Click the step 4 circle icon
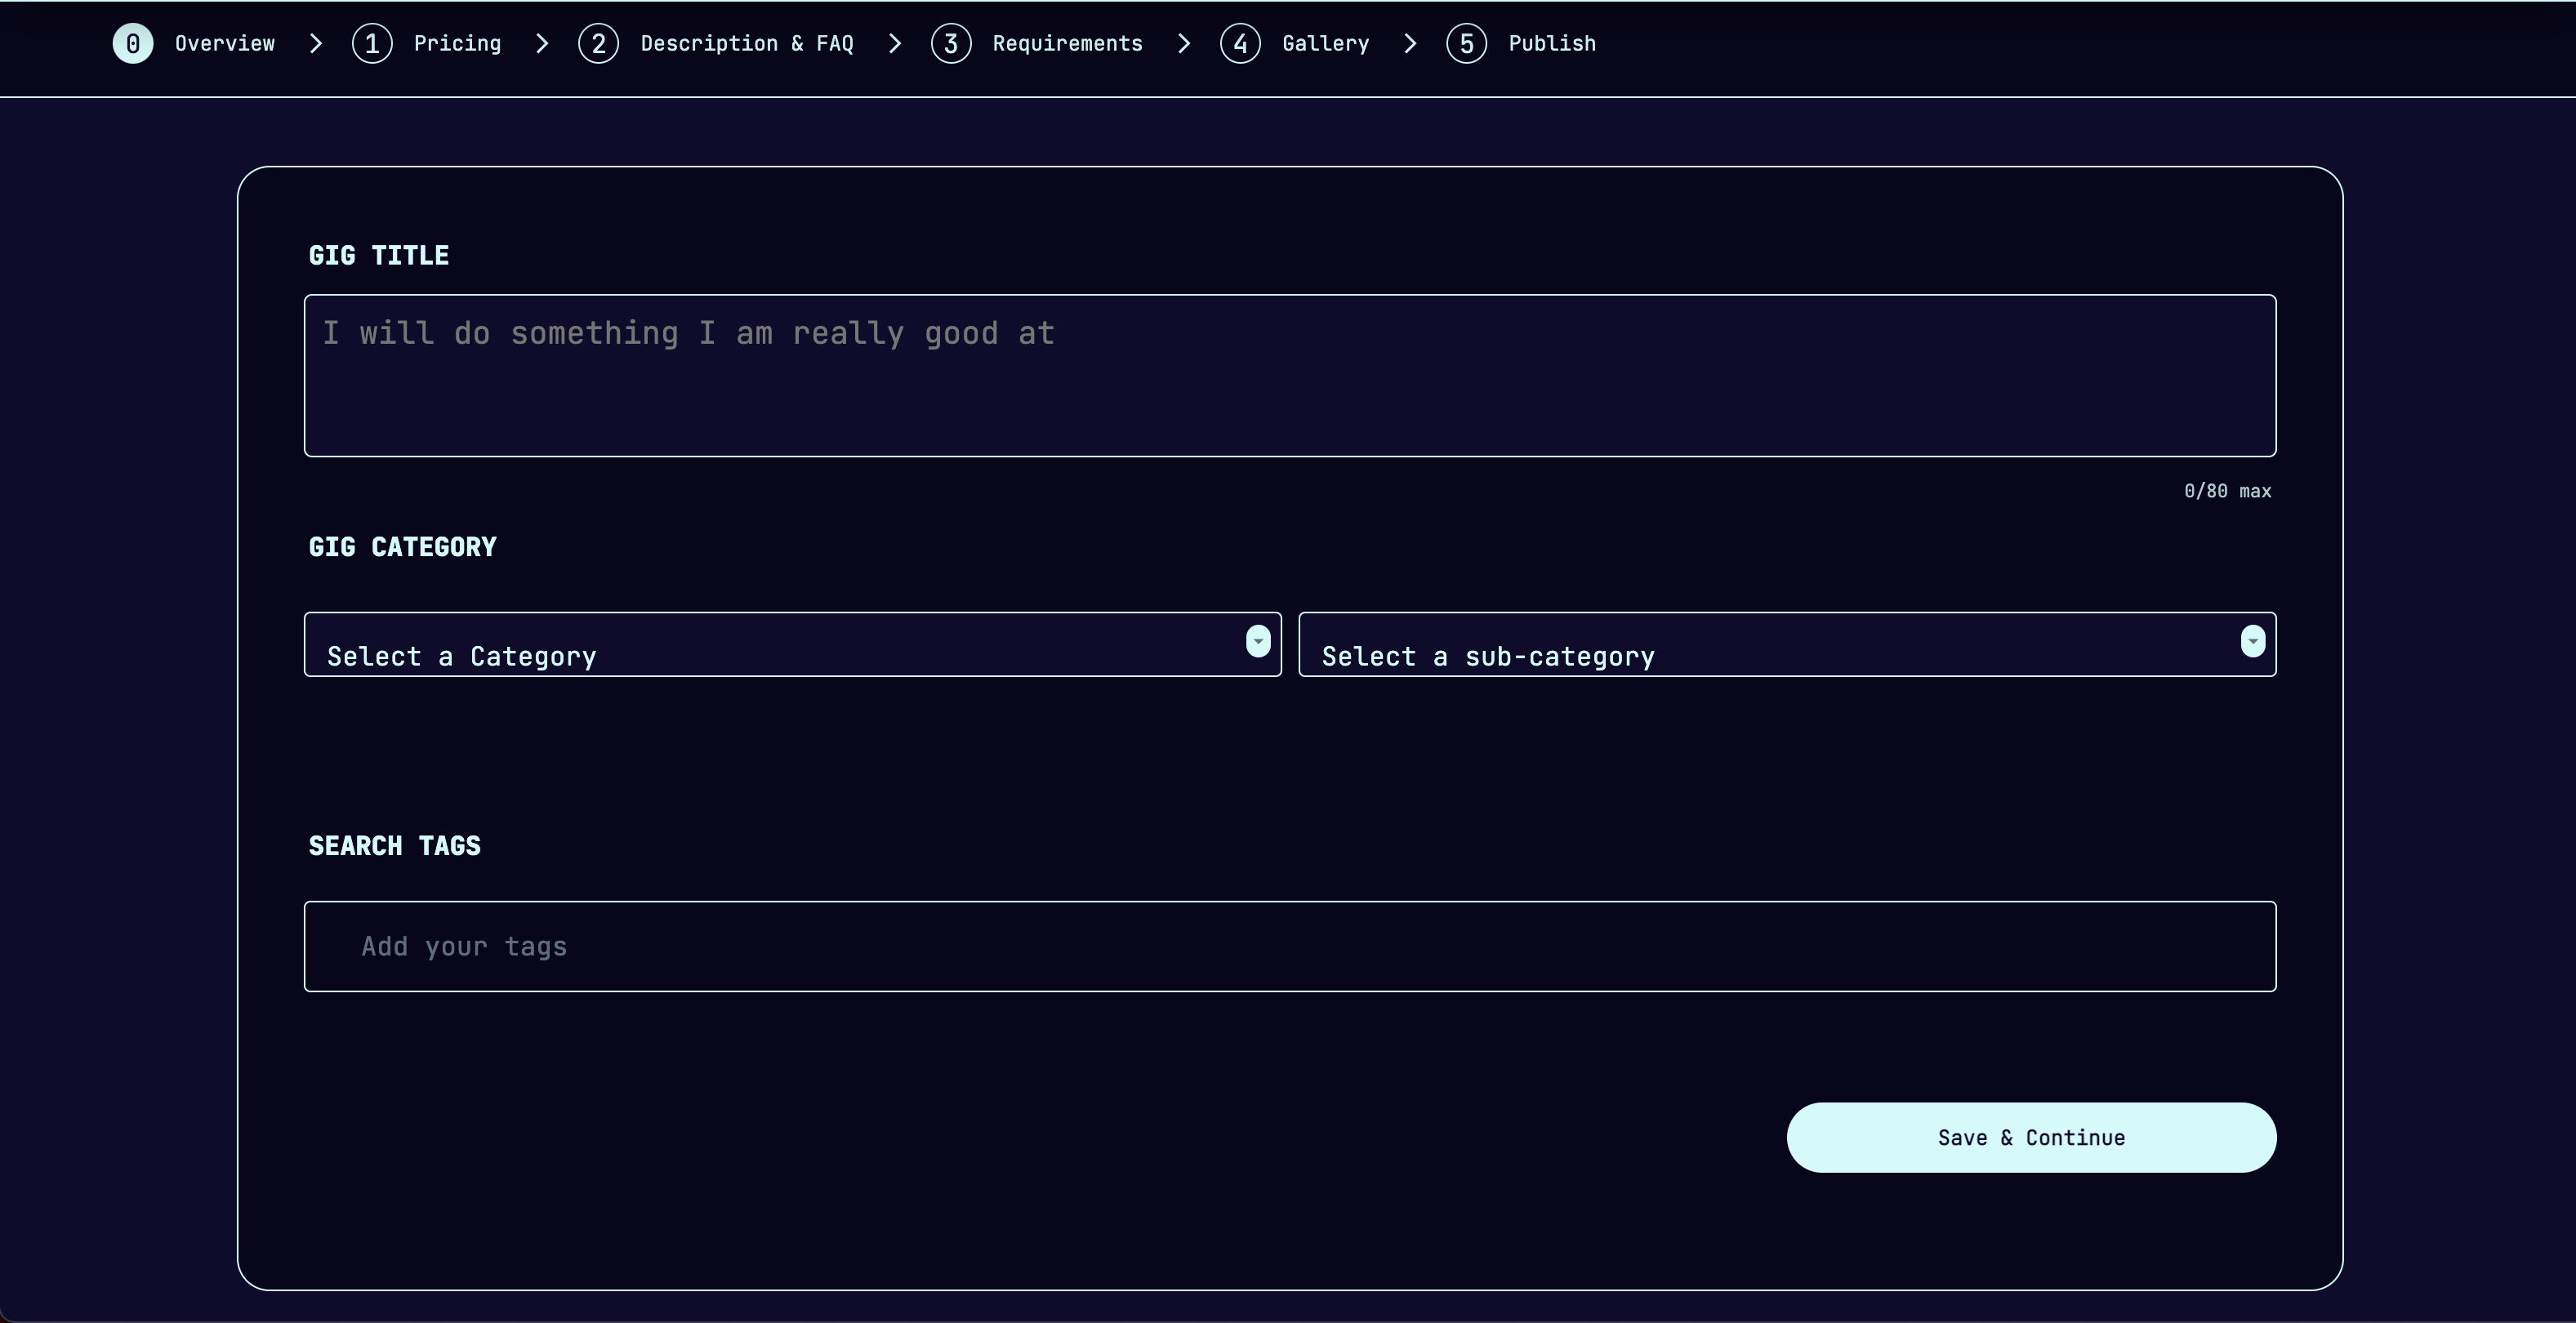 (1240, 44)
